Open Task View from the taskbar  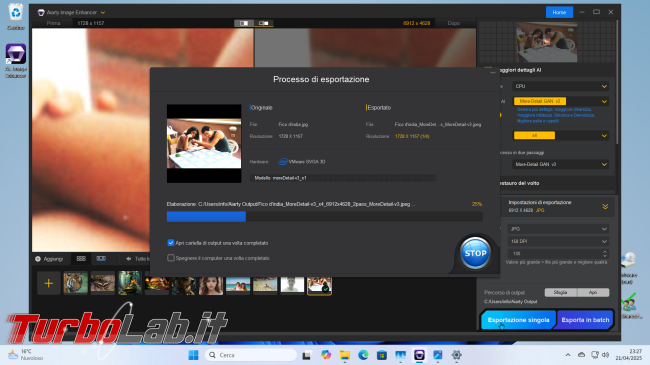306,355
